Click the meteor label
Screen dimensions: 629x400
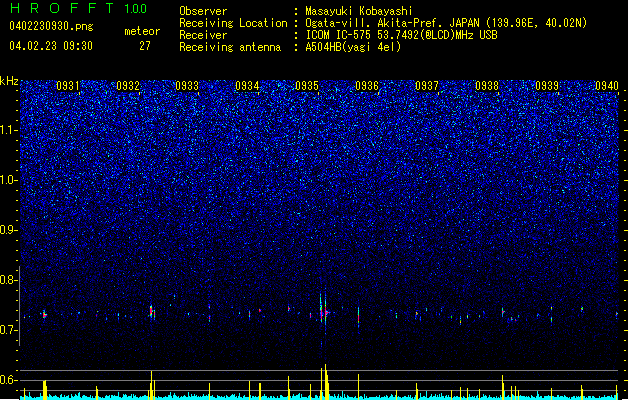pos(142,31)
